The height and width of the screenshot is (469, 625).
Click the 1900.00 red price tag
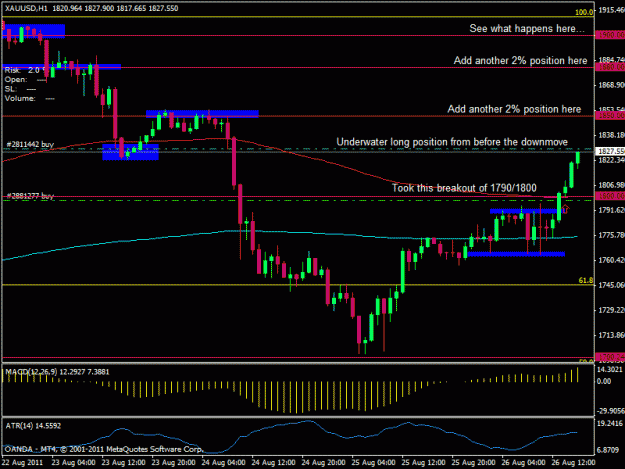[x=610, y=35]
